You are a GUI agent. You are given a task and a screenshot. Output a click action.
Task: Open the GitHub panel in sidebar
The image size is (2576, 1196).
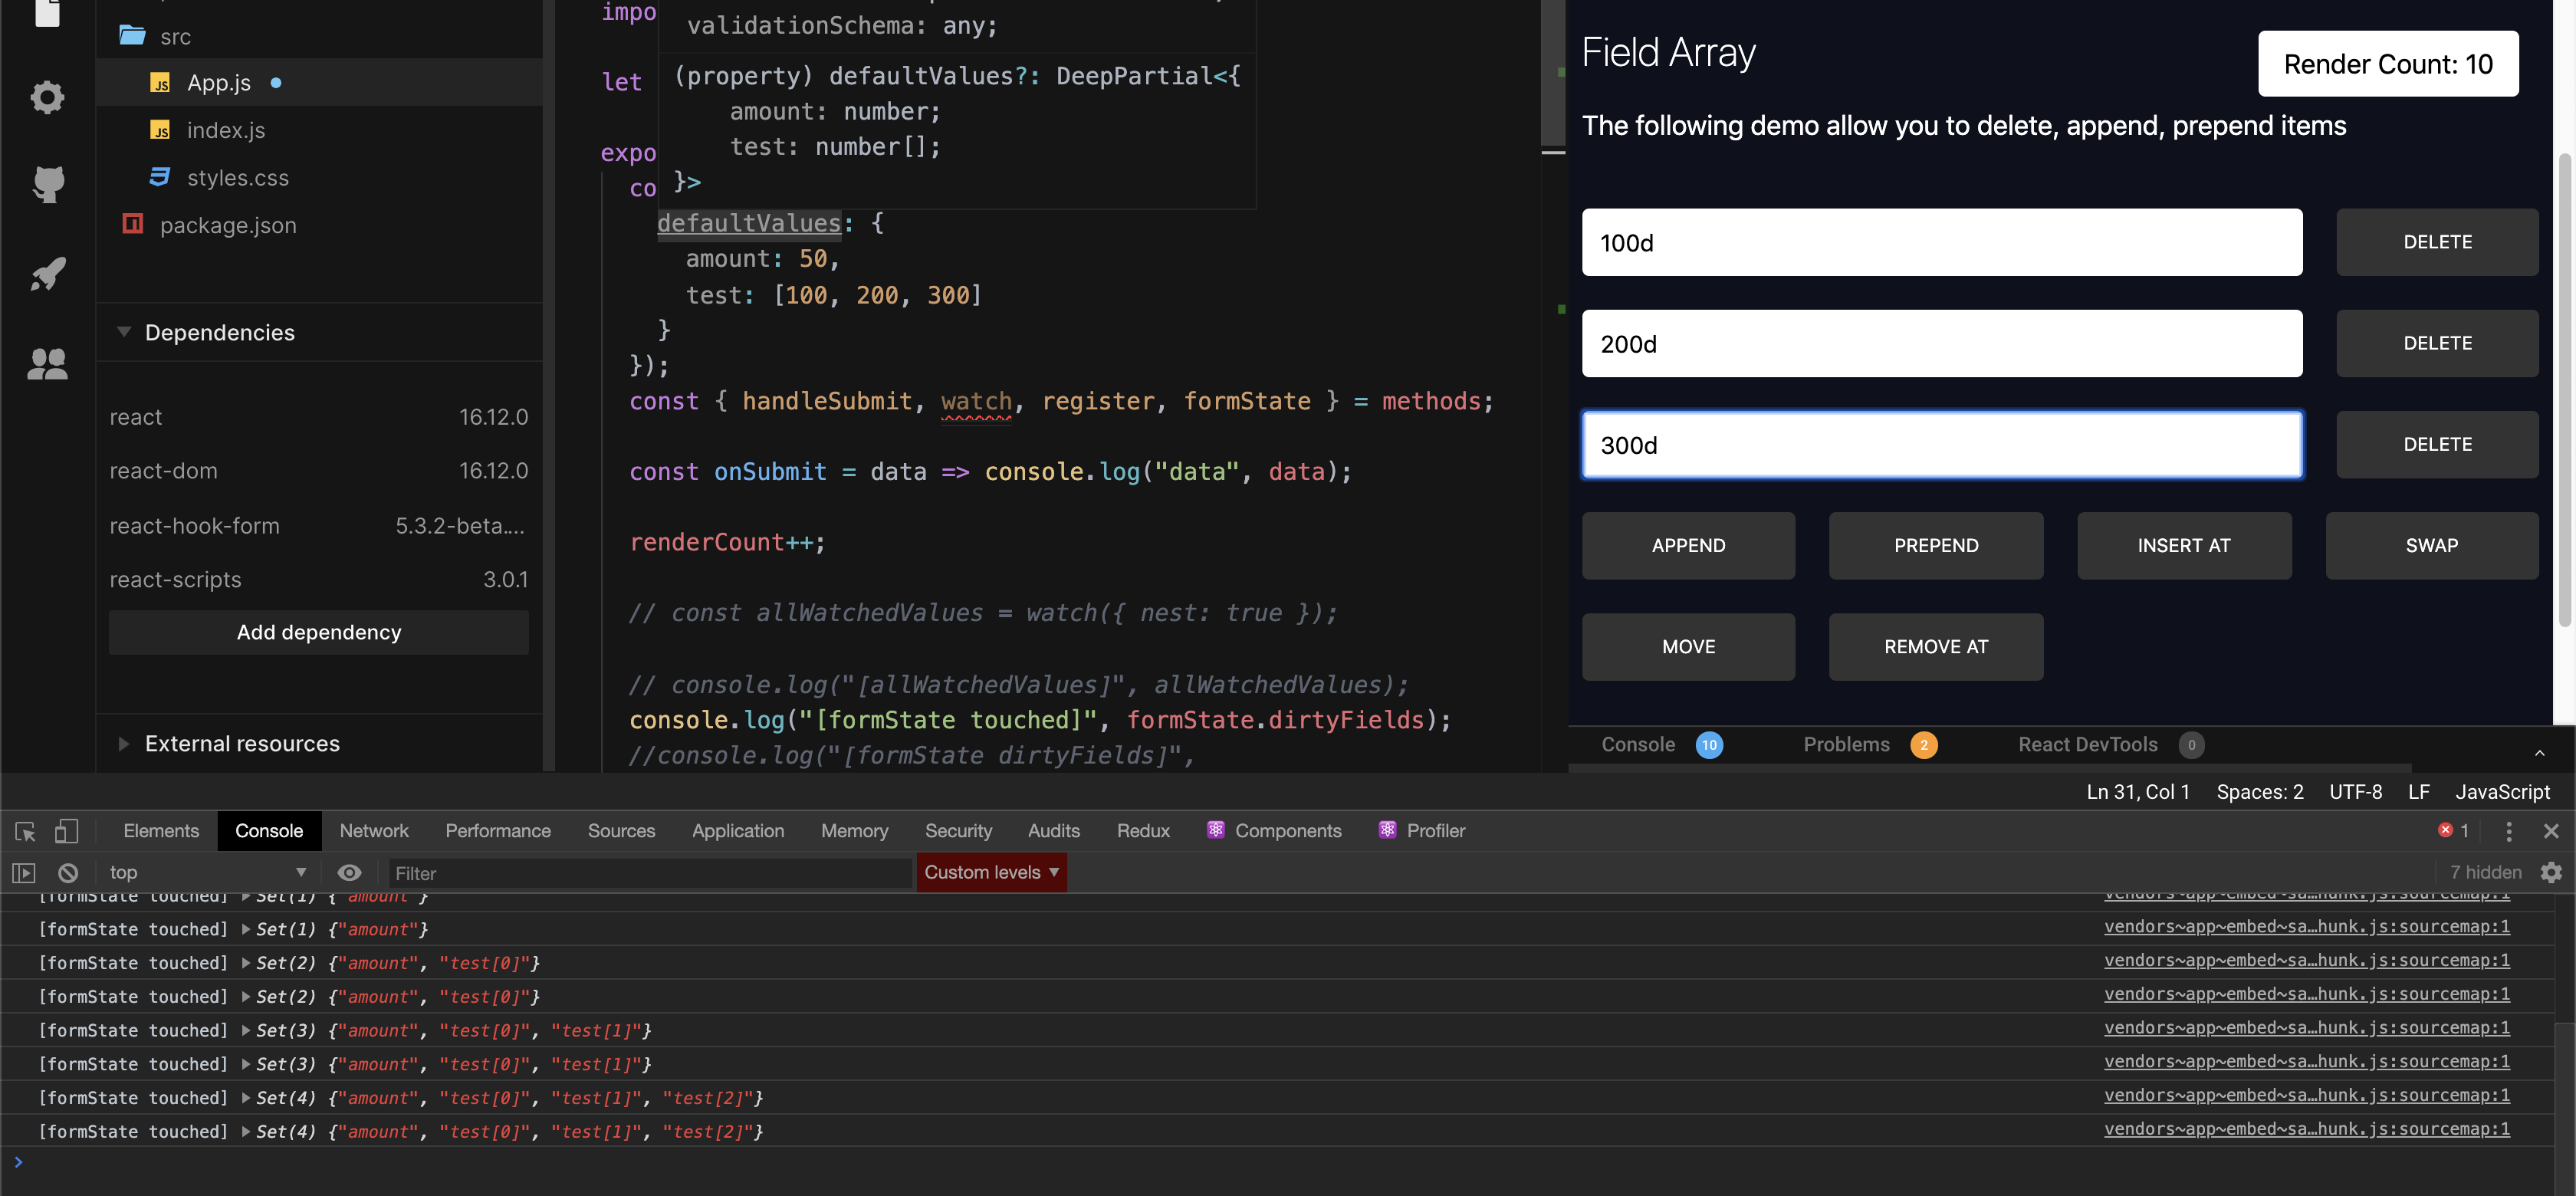[47, 184]
